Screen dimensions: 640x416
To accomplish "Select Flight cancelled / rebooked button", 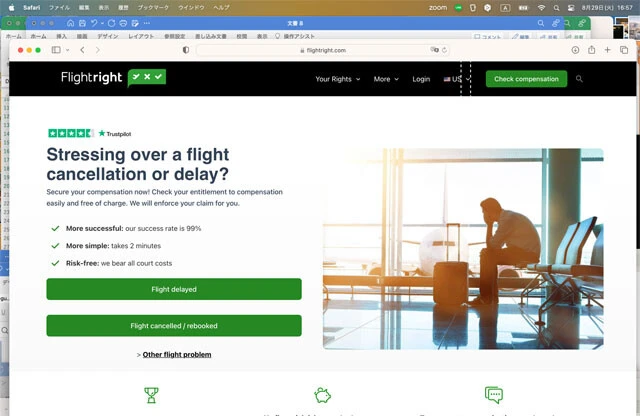I will [x=174, y=326].
